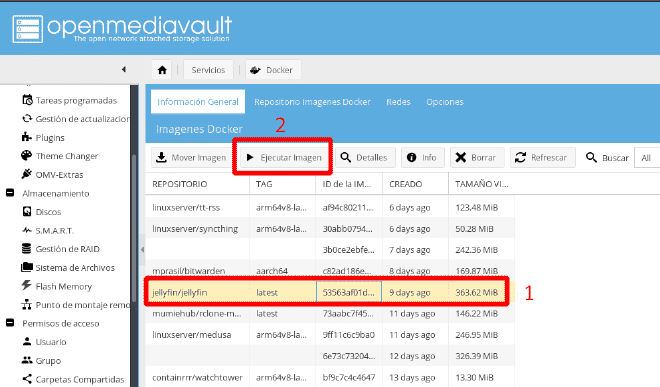Screen dimensions: 660x387
Task: Open Gestión de RAID in sidebar
Action: tap(67, 249)
